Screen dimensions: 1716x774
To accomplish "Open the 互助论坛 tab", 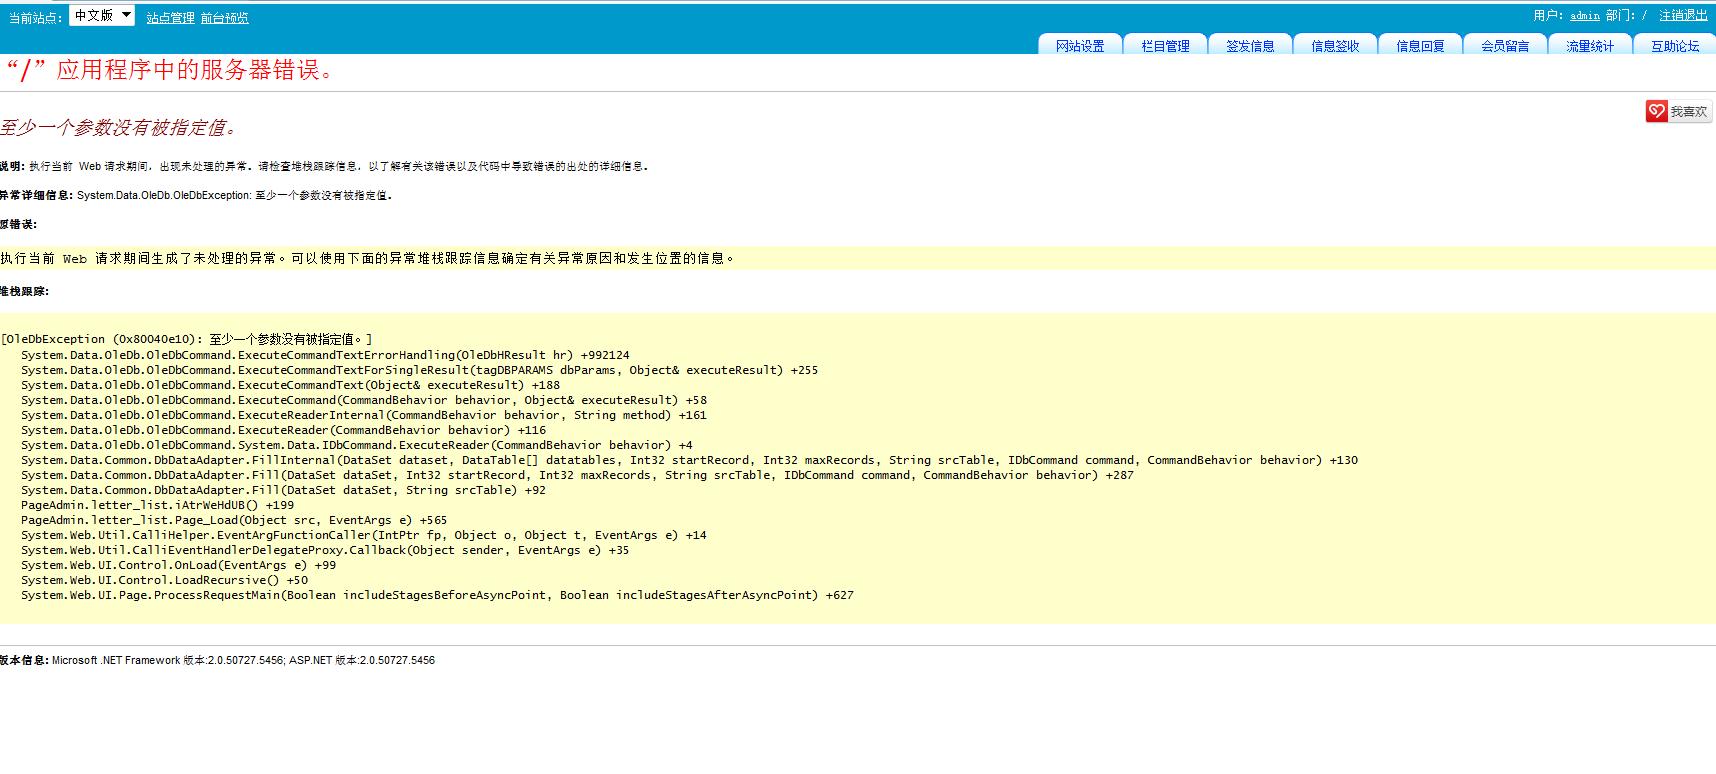I will point(1675,46).
